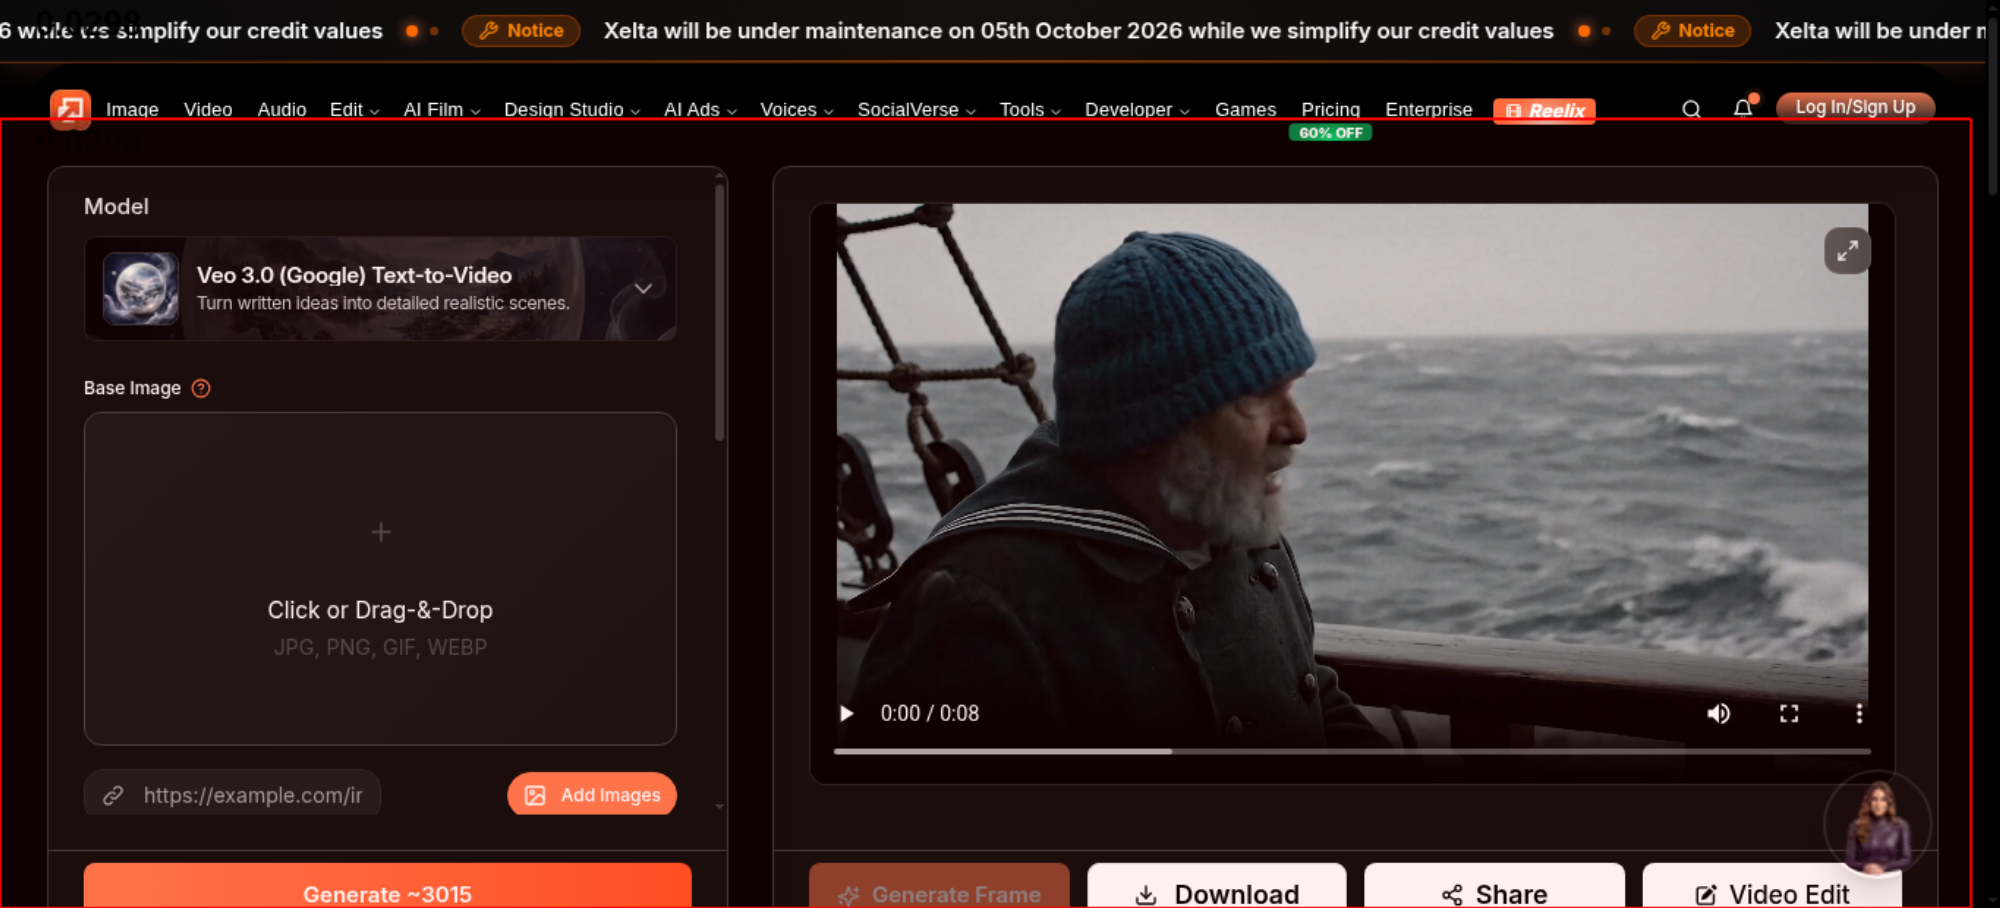Click the image URL input field
Screen dimensions: 2000x908
pyautogui.click(x=232, y=794)
